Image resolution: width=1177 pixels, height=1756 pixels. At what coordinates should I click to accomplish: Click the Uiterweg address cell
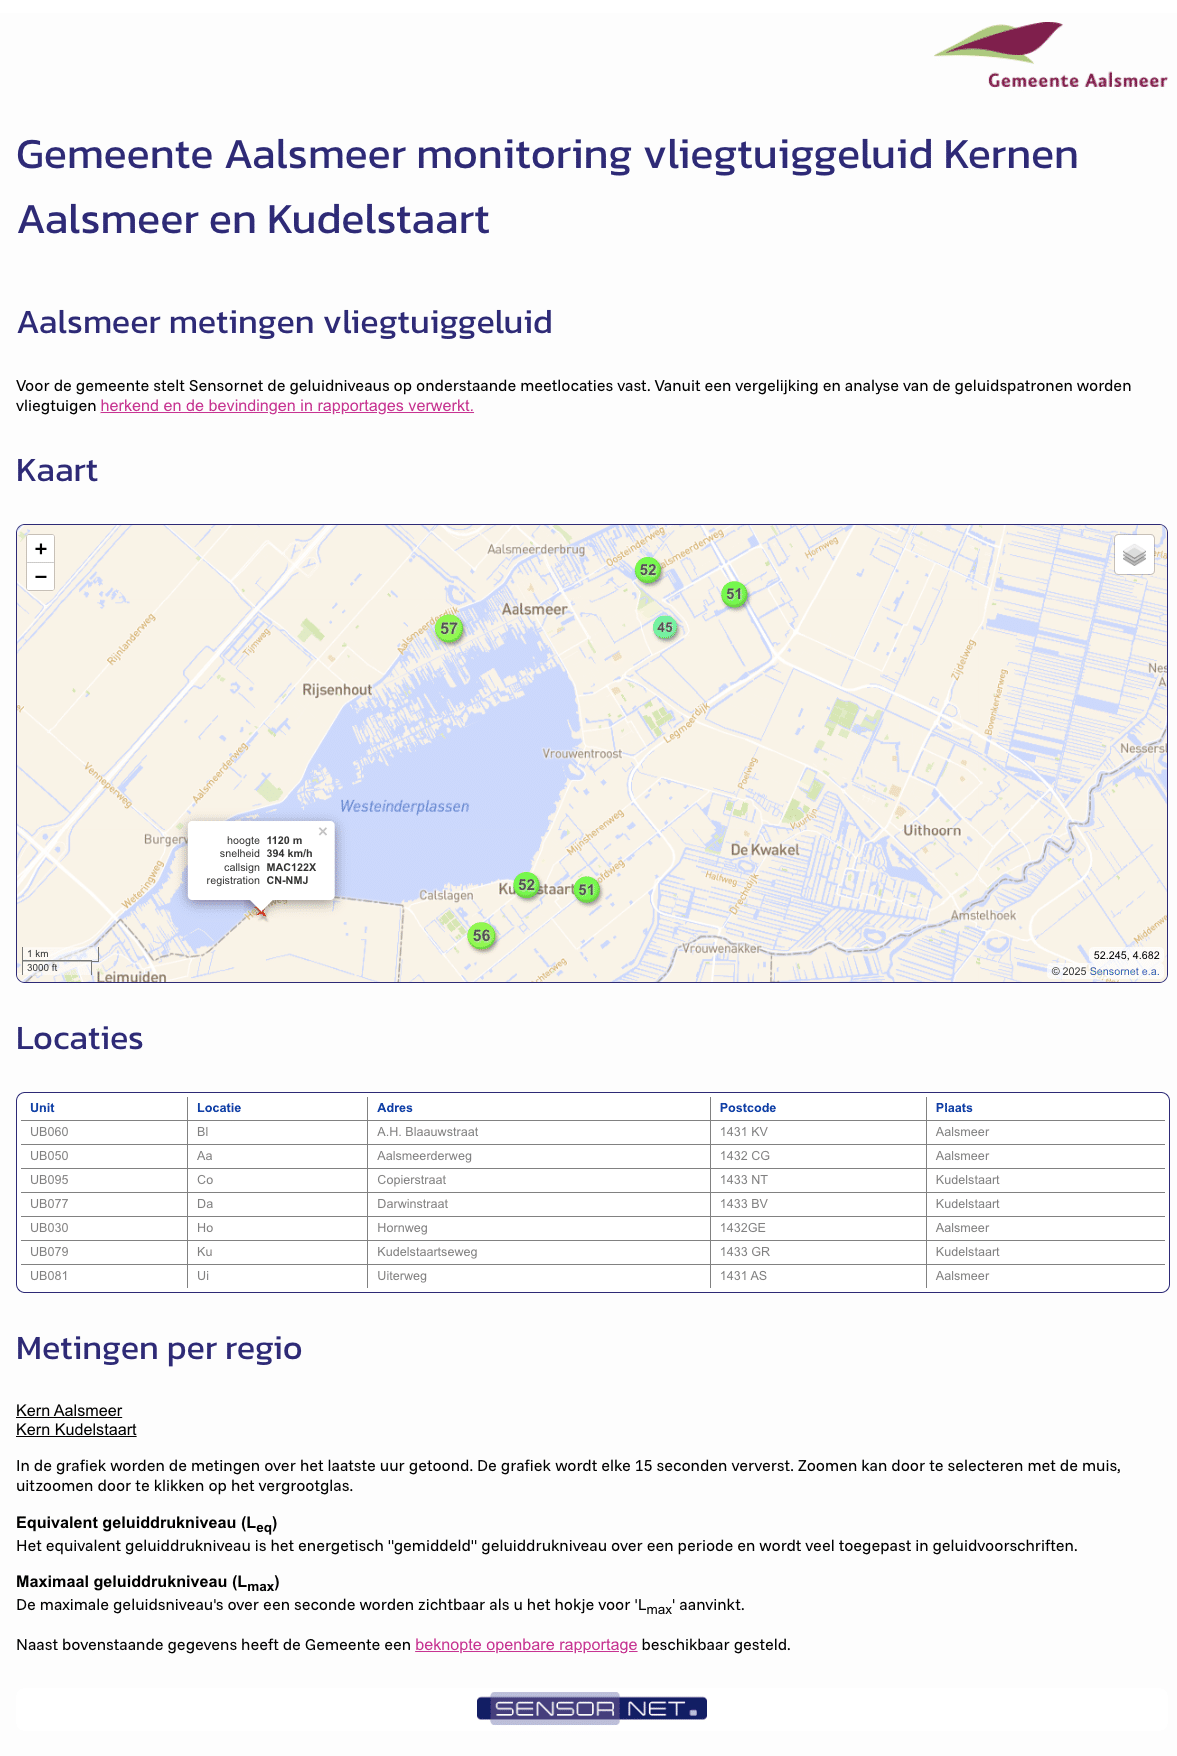tap(539, 1276)
